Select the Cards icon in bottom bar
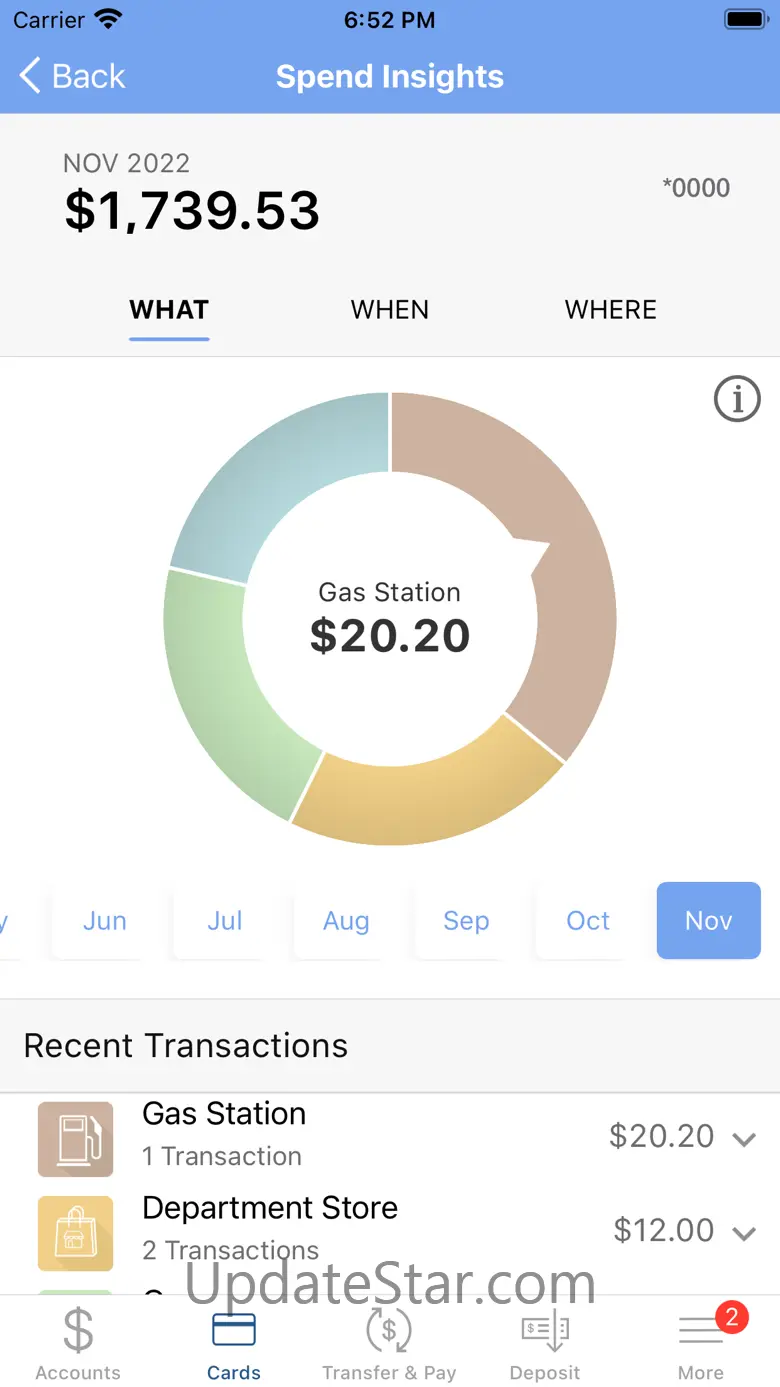 pyautogui.click(x=234, y=1332)
